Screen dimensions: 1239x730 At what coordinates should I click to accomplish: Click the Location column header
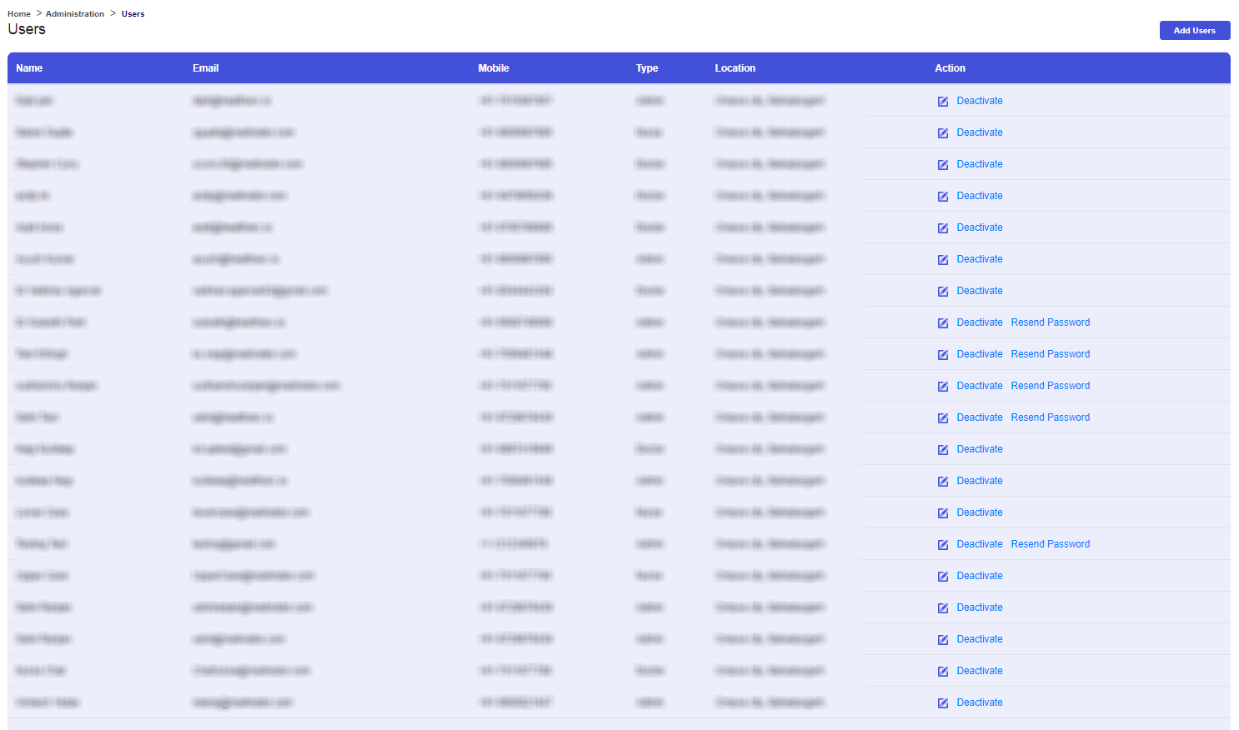click(735, 68)
